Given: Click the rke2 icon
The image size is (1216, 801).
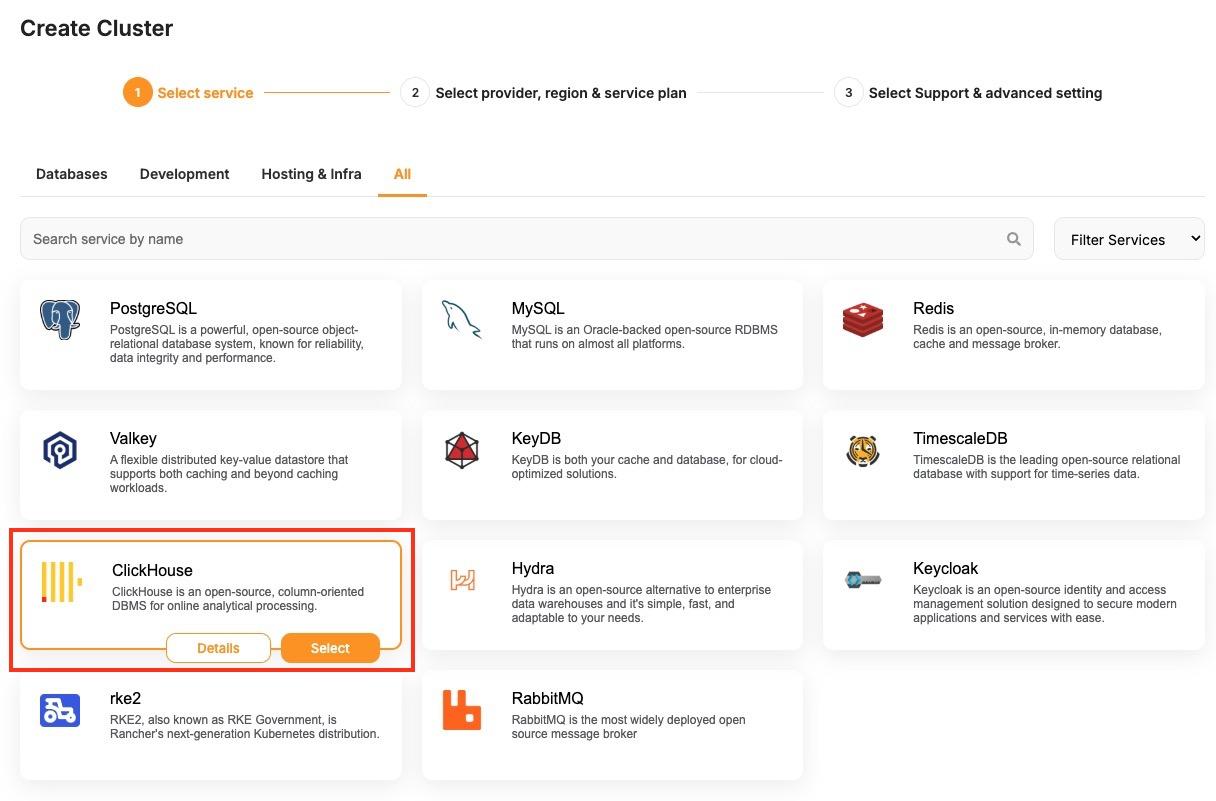Looking at the screenshot, I should click(x=60, y=710).
